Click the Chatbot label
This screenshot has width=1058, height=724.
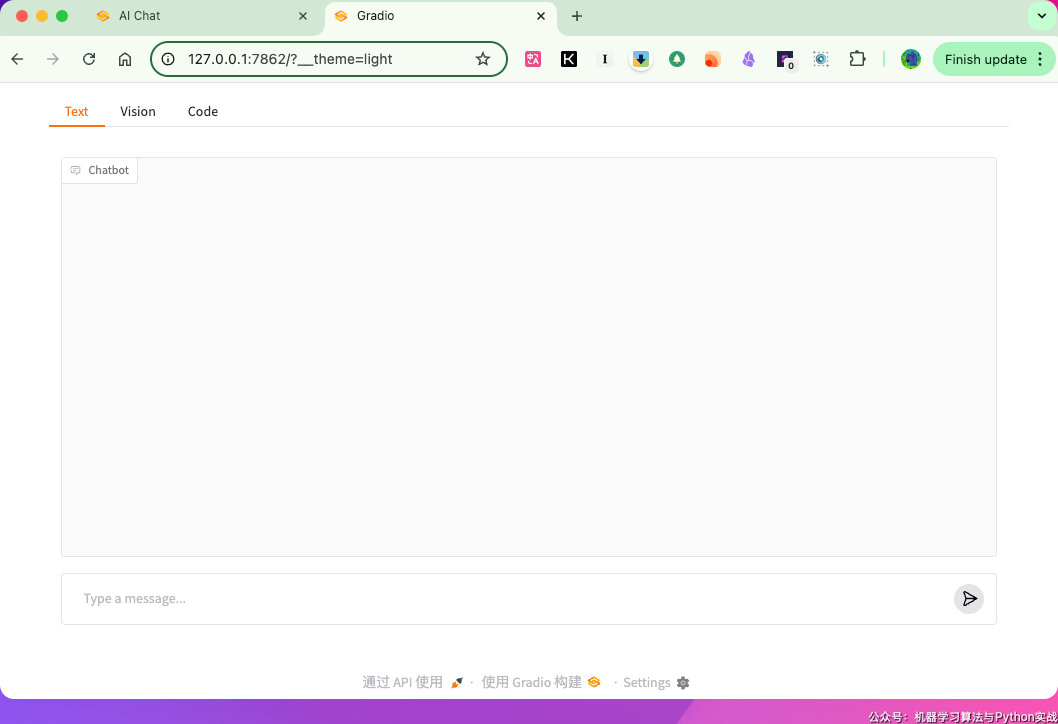coord(100,170)
